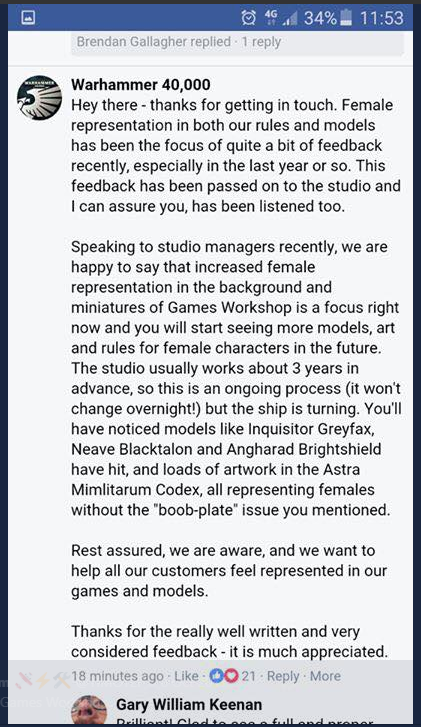Tap the 18 minutes ago timestamp

pyautogui.click(x=117, y=676)
